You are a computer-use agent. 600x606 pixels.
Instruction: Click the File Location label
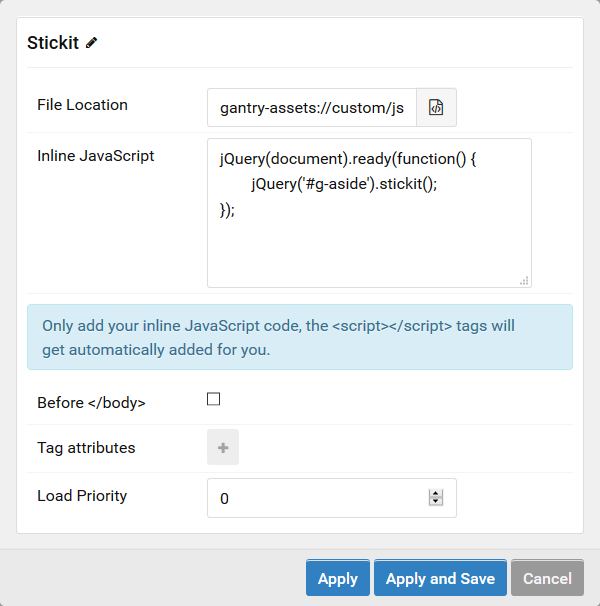click(x=82, y=105)
